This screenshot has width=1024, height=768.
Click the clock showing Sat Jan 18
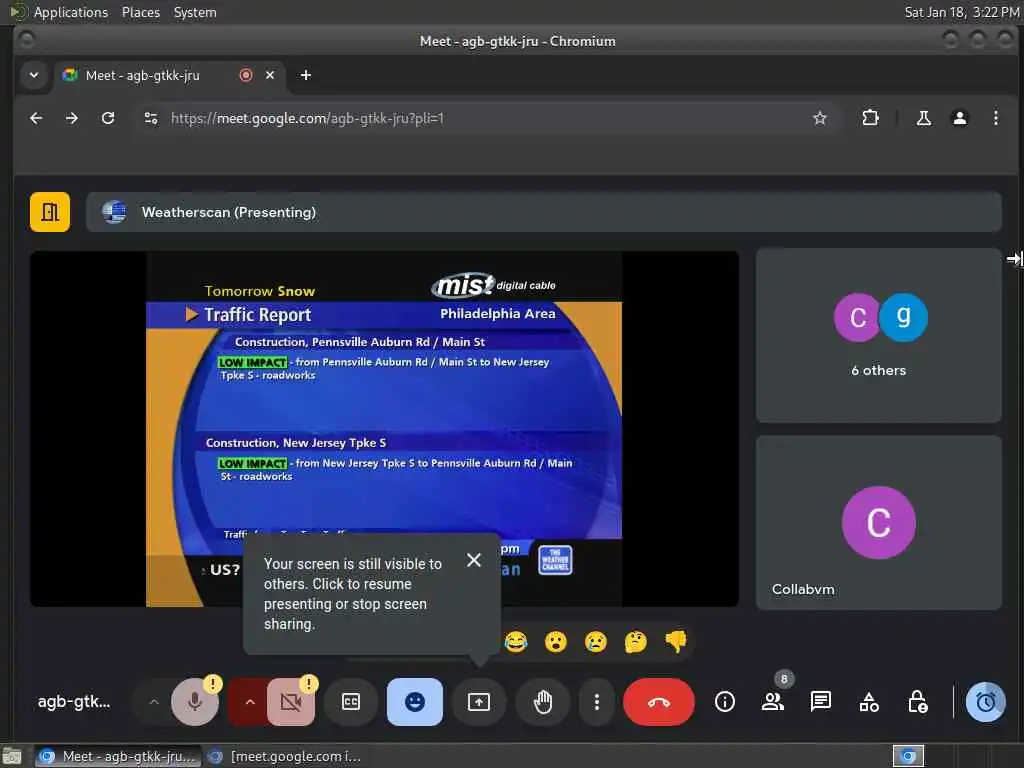pyautogui.click(x=961, y=12)
